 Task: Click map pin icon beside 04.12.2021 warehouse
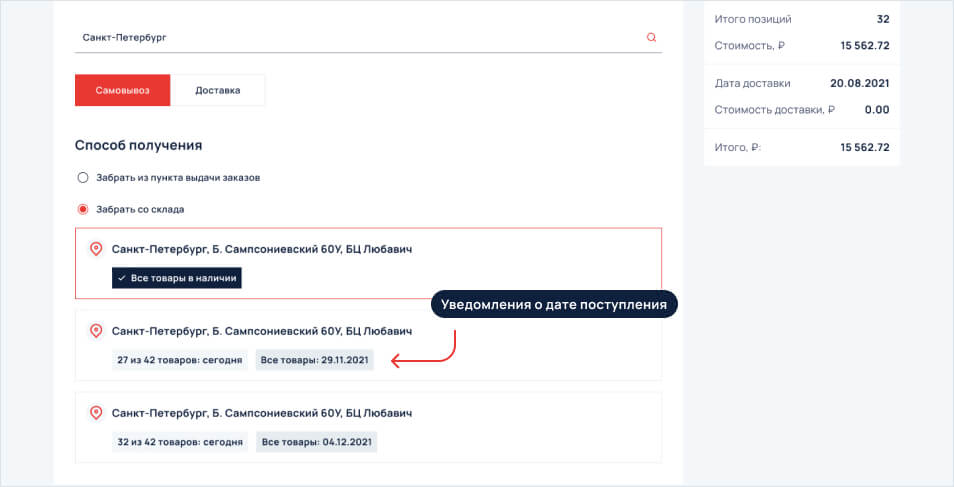click(x=96, y=413)
